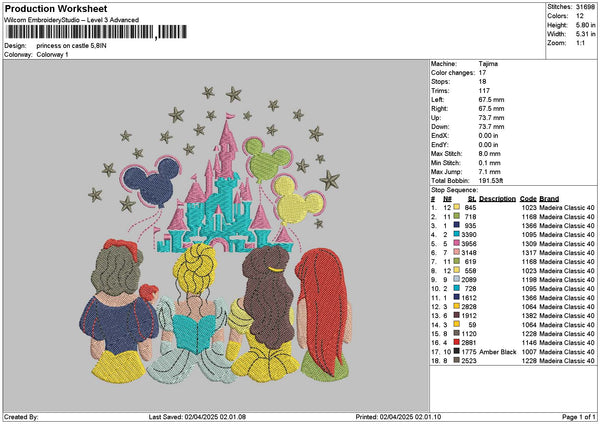Click the 'Description' column header
Viewport: 600px width, 424px height.
coord(497,199)
